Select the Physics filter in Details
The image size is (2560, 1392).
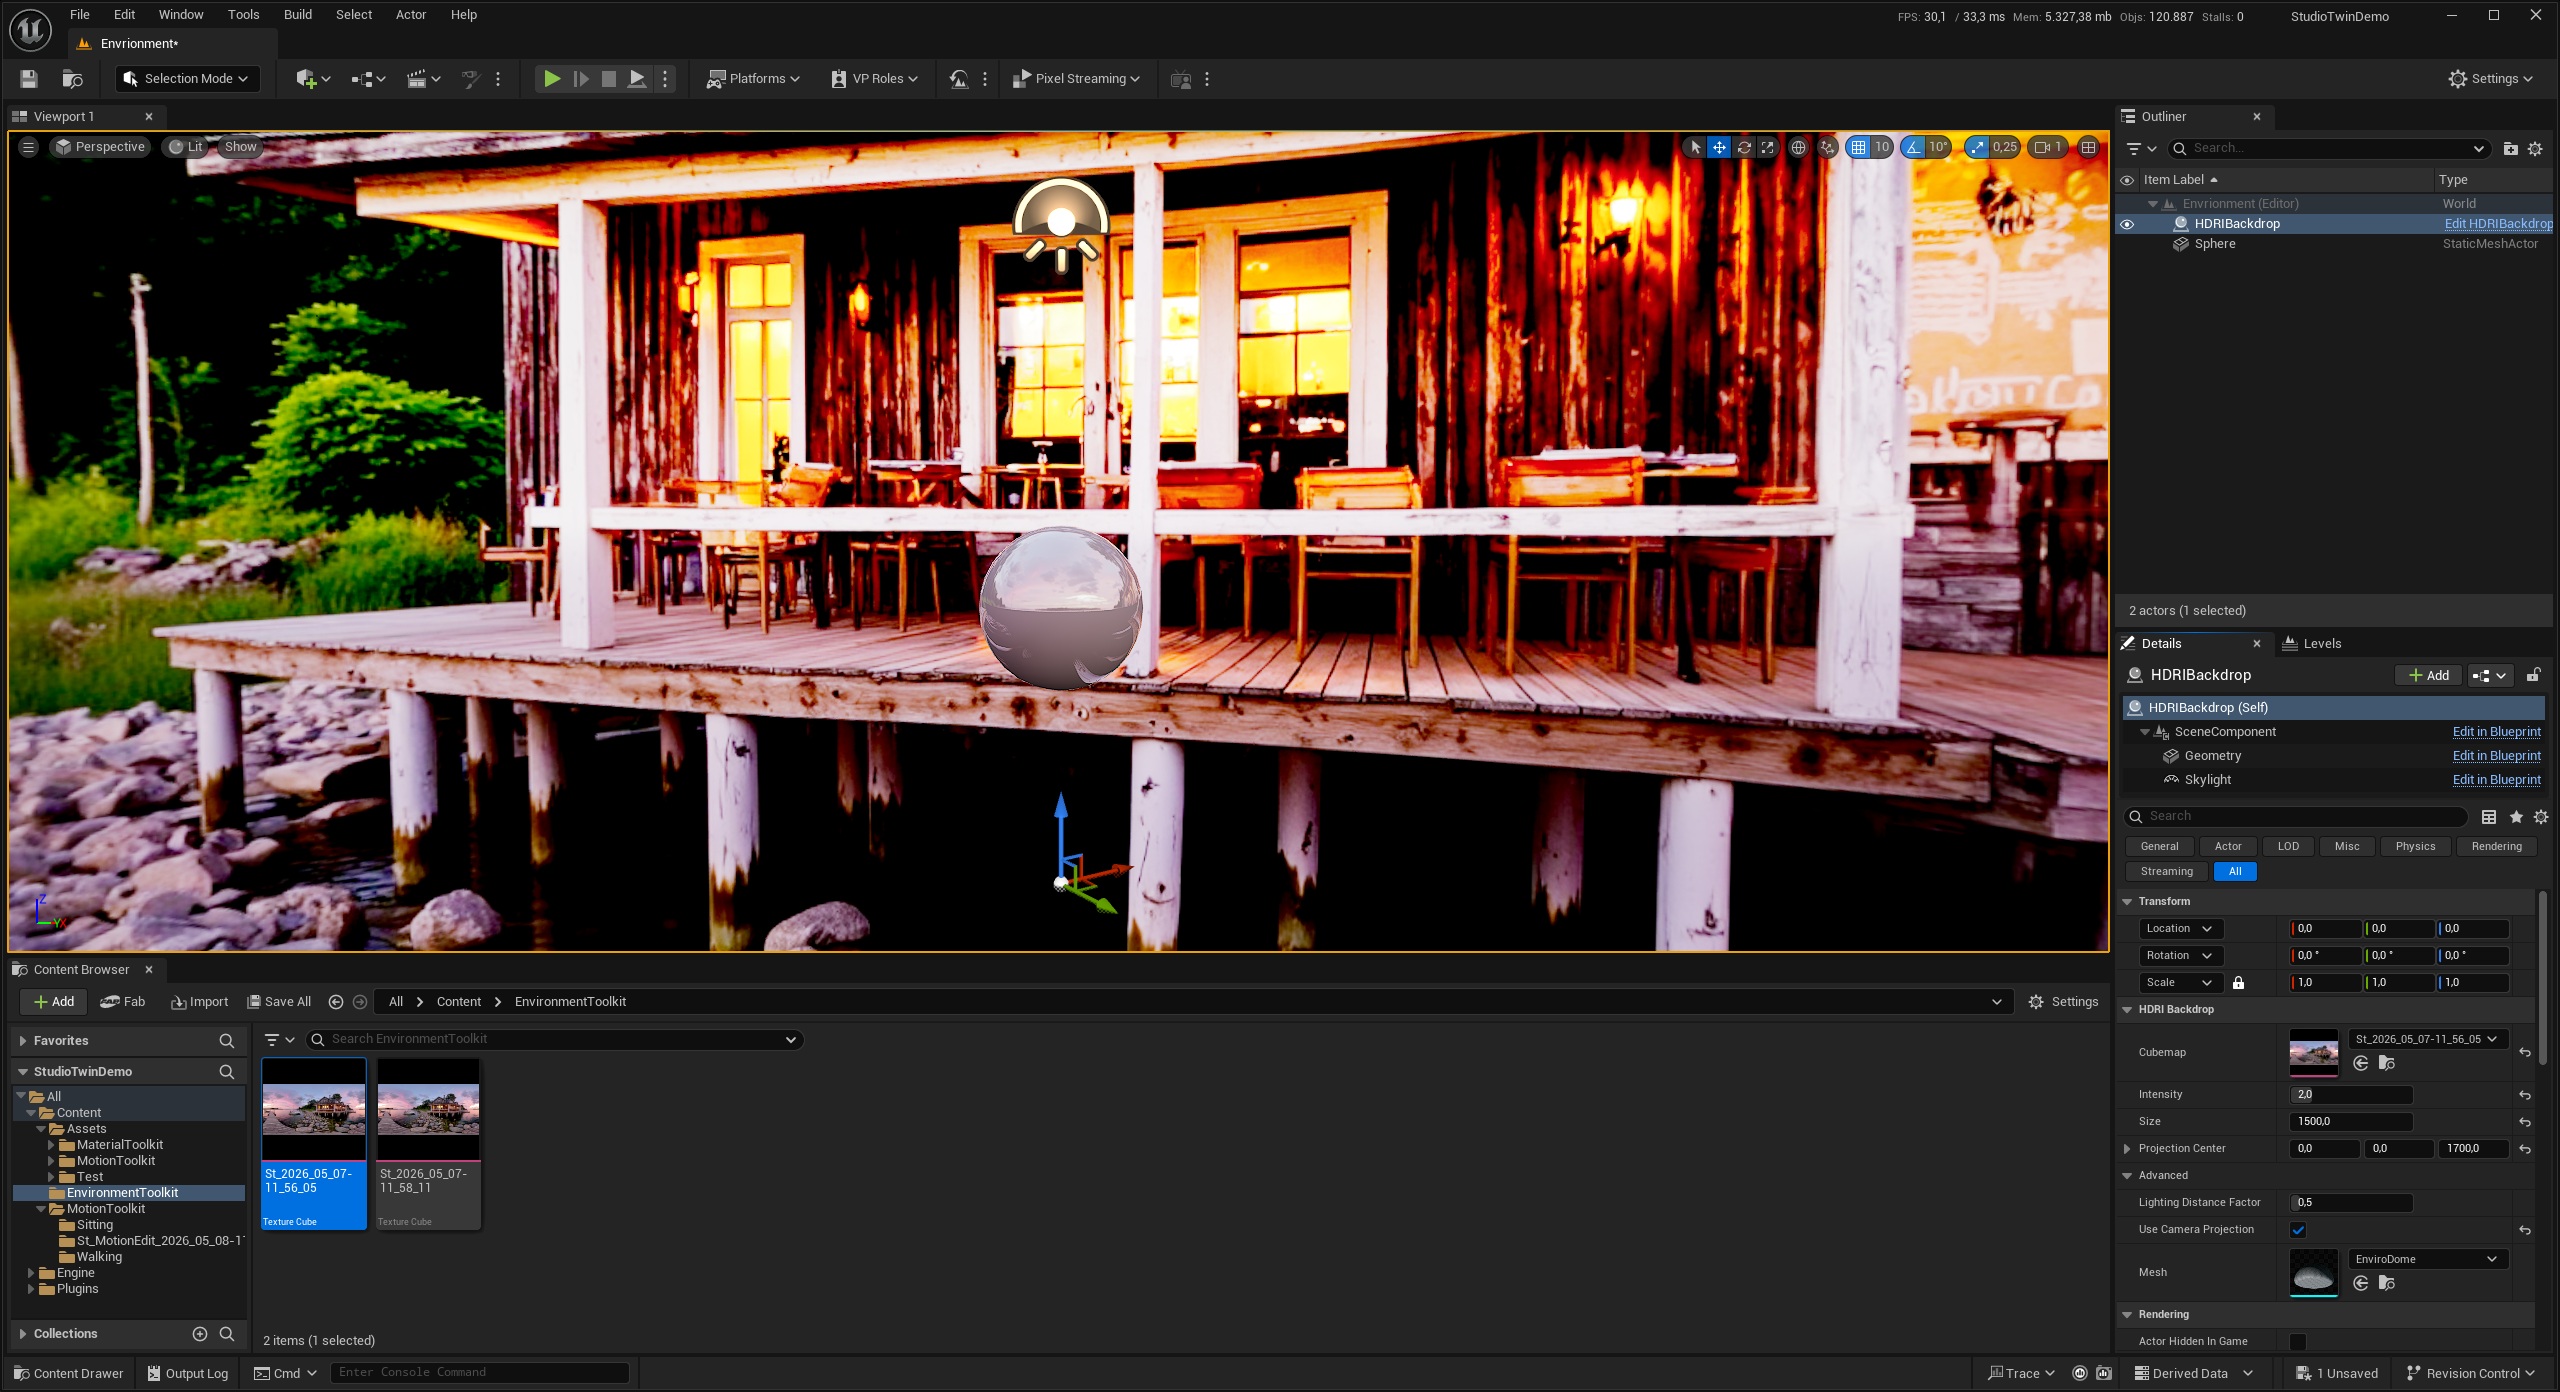pos(2415,846)
